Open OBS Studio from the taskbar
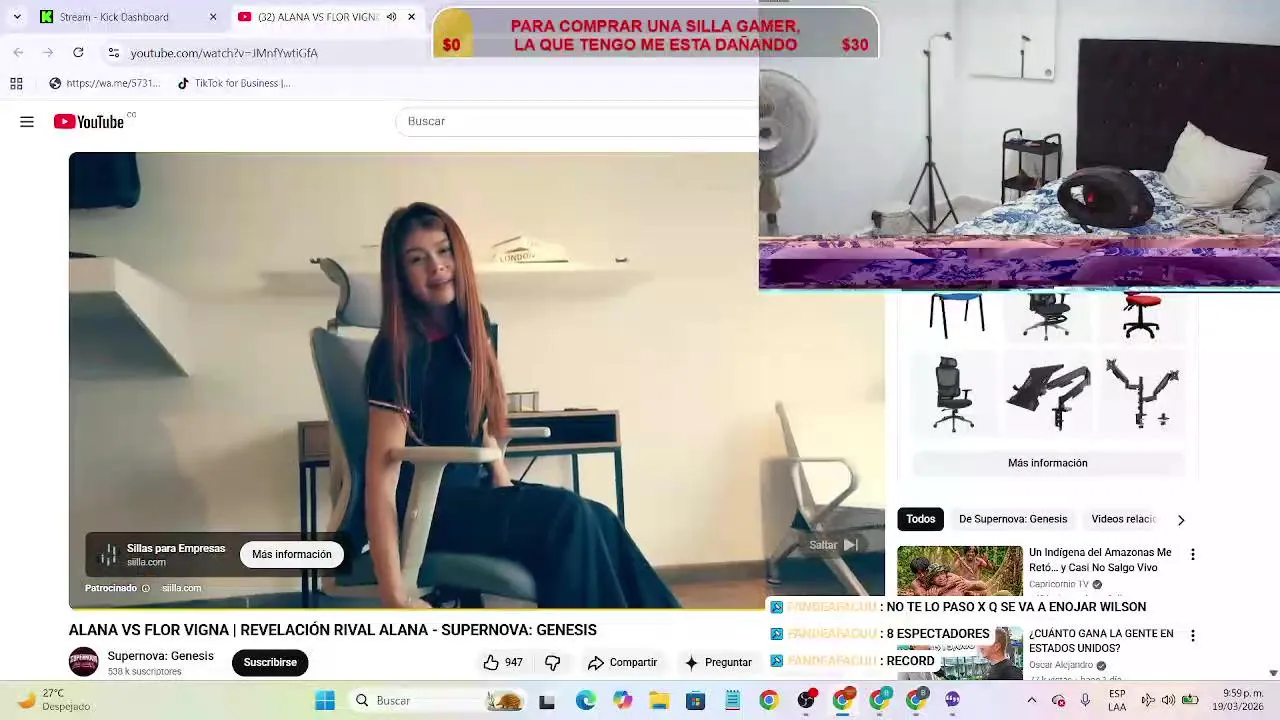This screenshot has height=720, width=1280. click(x=806, y=701)
